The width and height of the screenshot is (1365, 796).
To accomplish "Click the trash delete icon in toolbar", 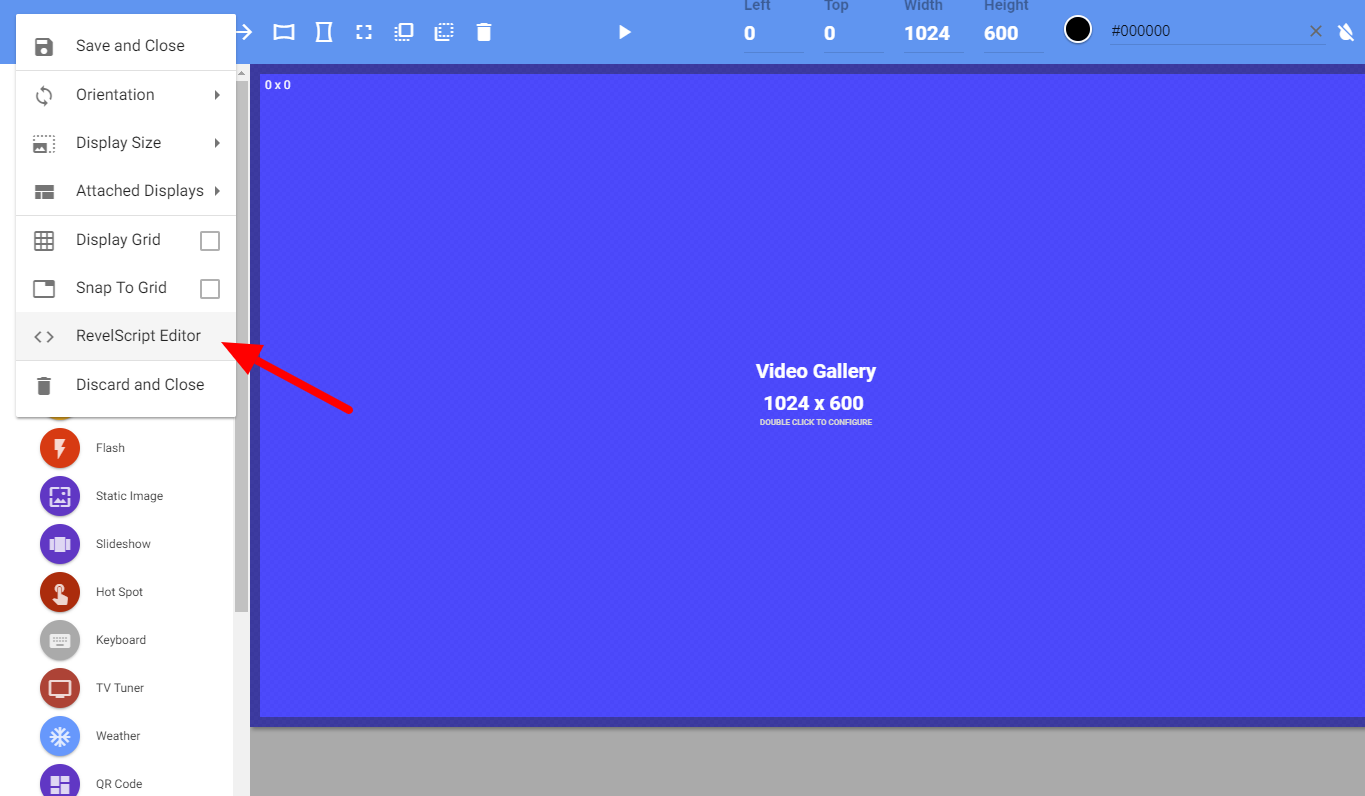I will click(484, 32).
